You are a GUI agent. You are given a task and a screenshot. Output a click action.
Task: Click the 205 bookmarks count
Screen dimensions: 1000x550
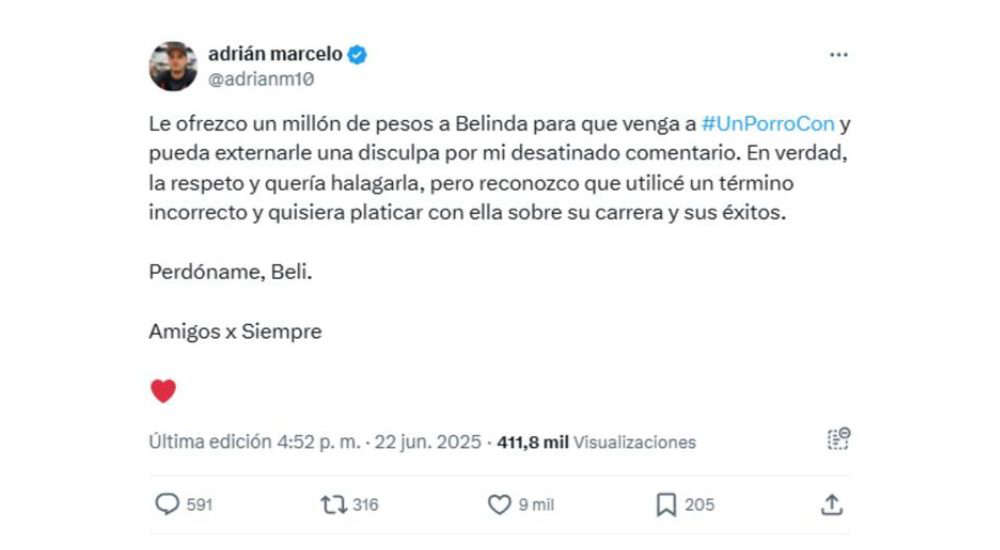pos(700,505)
